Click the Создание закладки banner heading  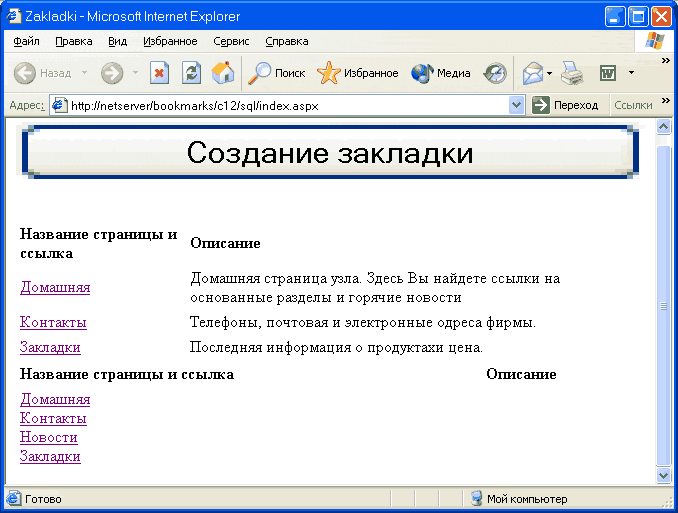[330, 152]
